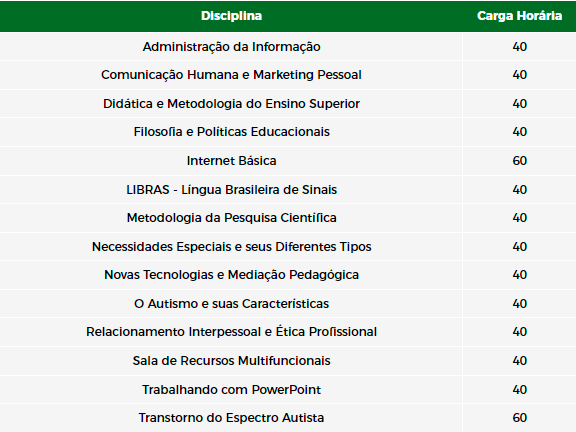Select the Internet Básica discipline
This screenshot has height=432, width=576.
(x=231, y=161)
